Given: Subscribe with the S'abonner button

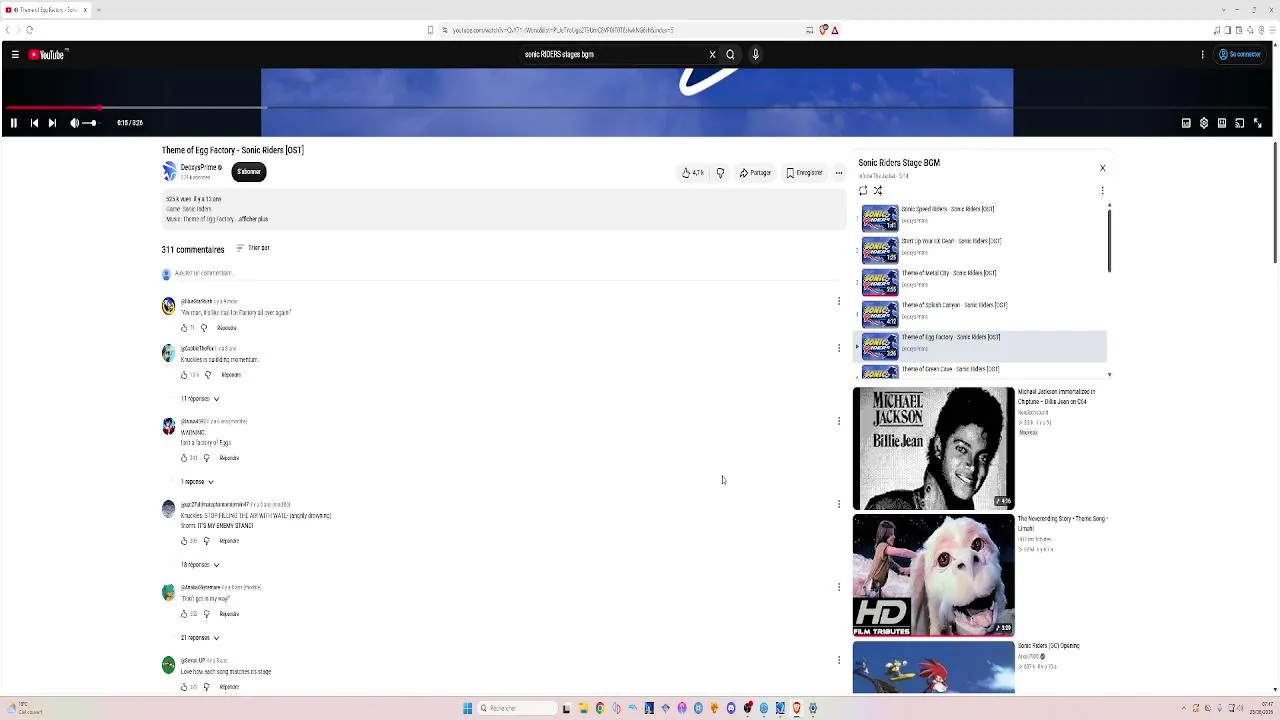Looking at the screenshot, I should tap(249, 172).
